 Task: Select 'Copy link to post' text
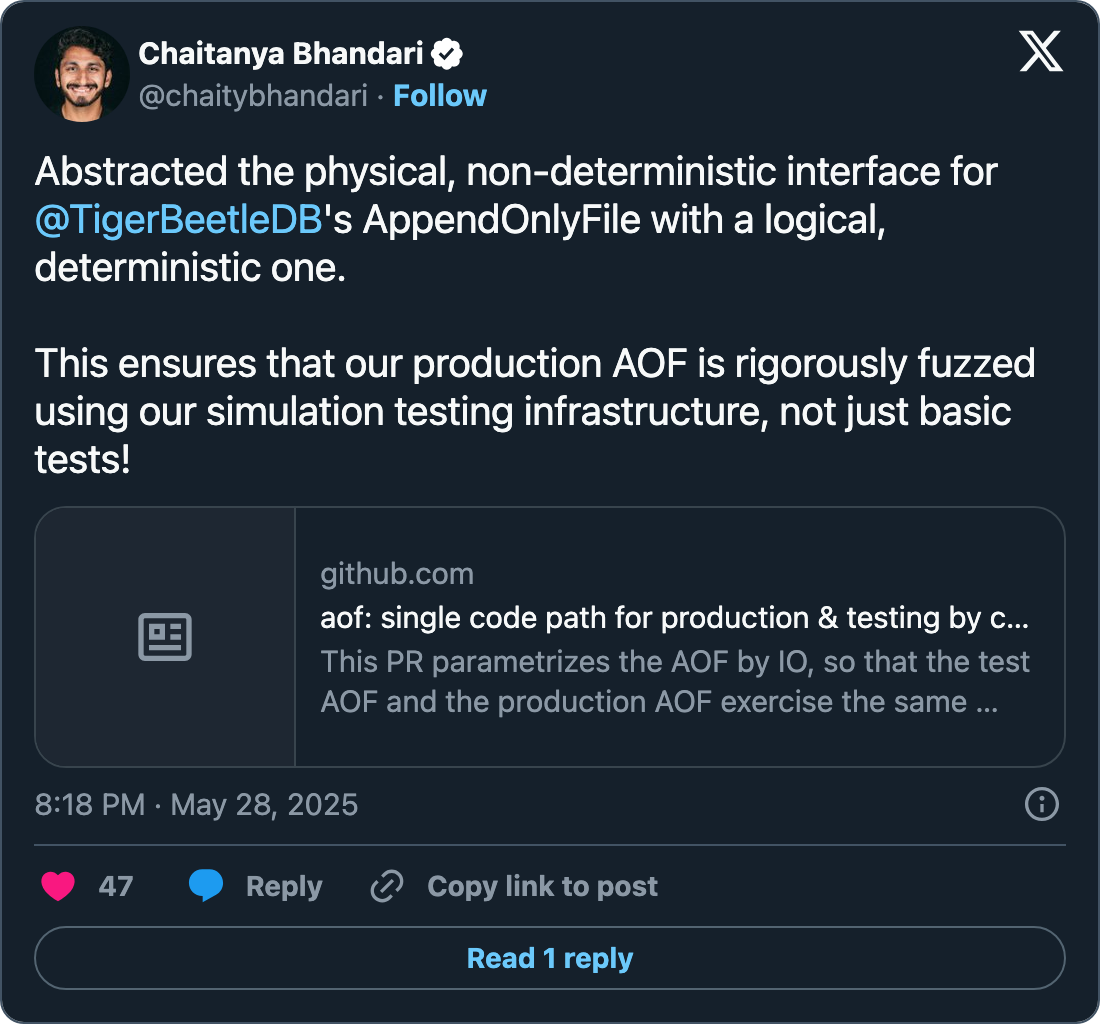[542, 886]
